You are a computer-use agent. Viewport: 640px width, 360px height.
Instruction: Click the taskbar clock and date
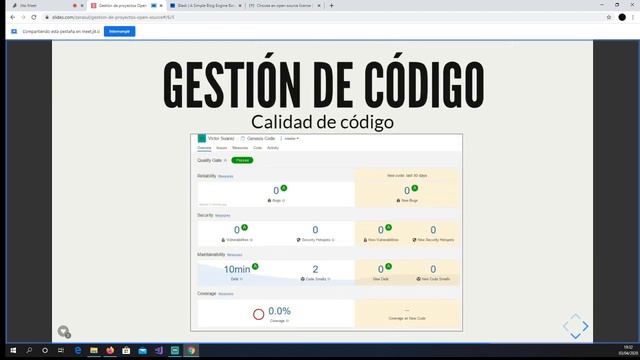click(628, 350)
